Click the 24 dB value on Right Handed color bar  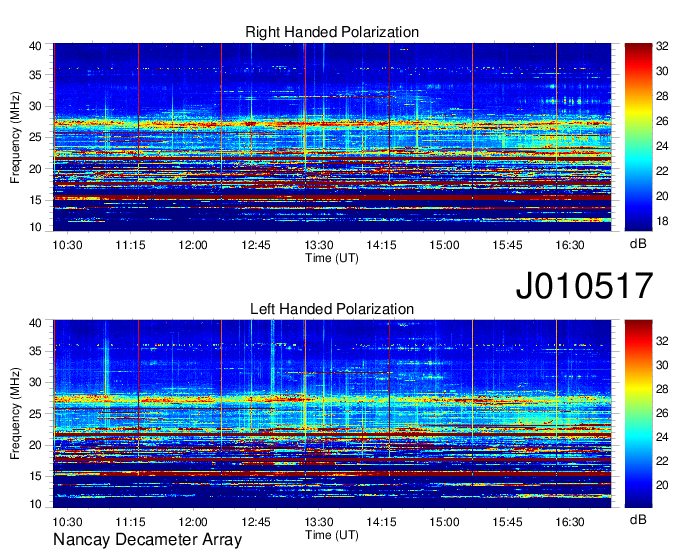click(x=662, y=146)
